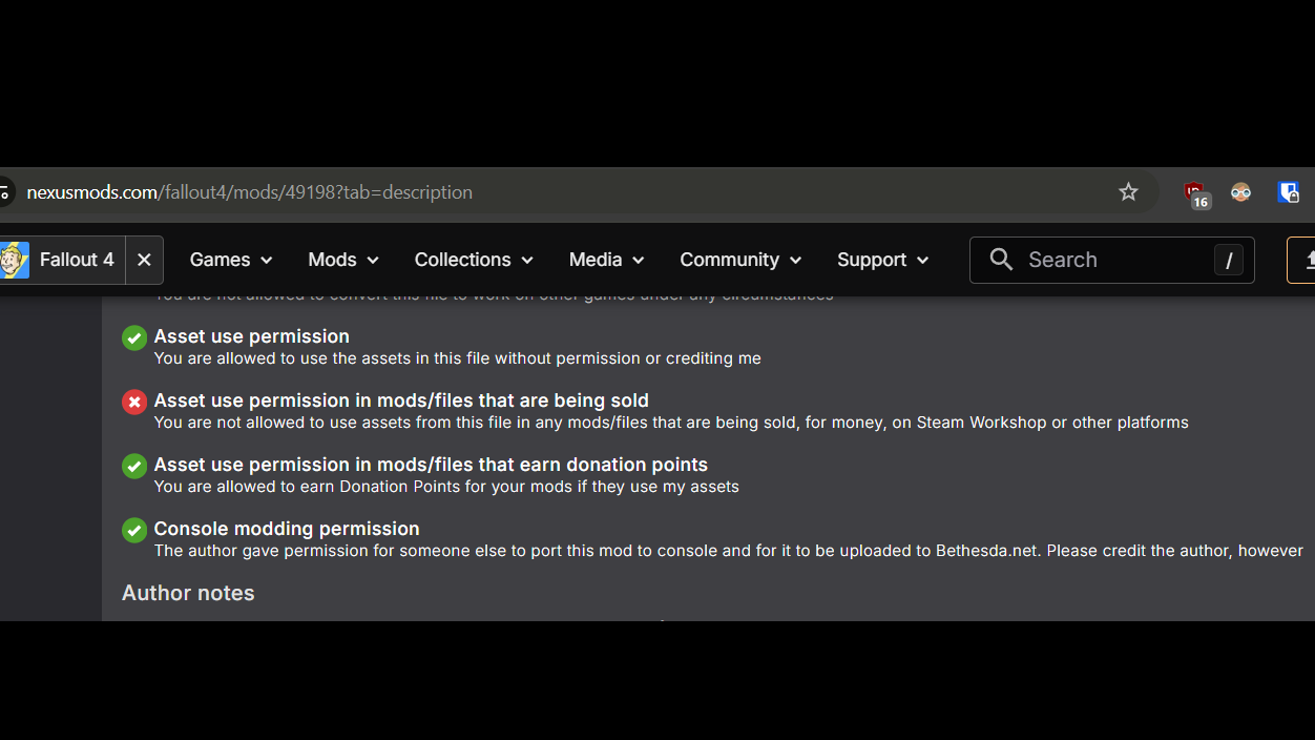
Task: Click green check beside Asset use permission
Action: [134, 338]
